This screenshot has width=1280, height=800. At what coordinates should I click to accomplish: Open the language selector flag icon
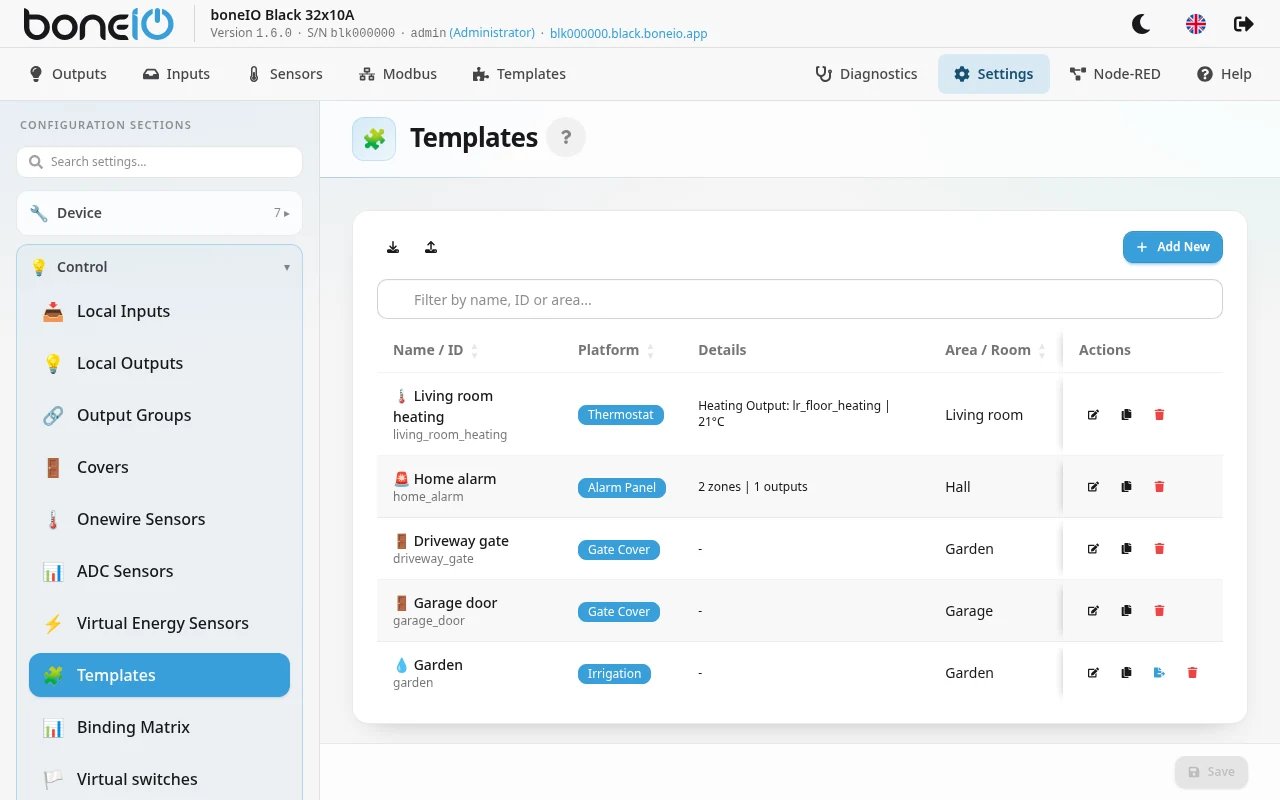click(1196, 24)
